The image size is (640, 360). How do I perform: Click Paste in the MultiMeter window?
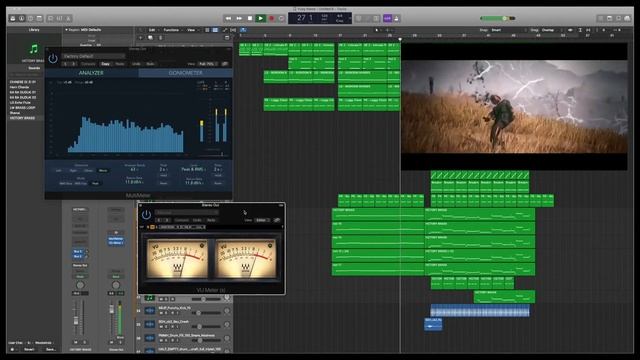pos(120,64)
